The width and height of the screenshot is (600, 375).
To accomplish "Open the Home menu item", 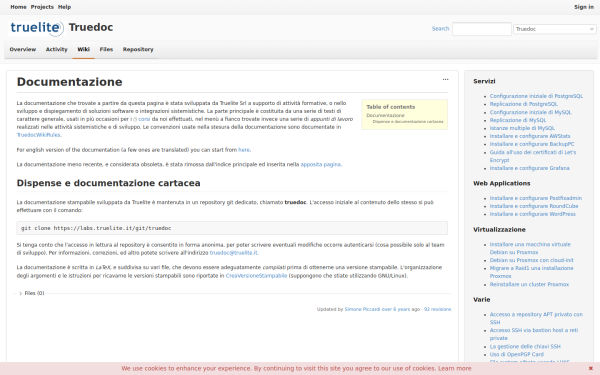I will click(x=18, y=7).
